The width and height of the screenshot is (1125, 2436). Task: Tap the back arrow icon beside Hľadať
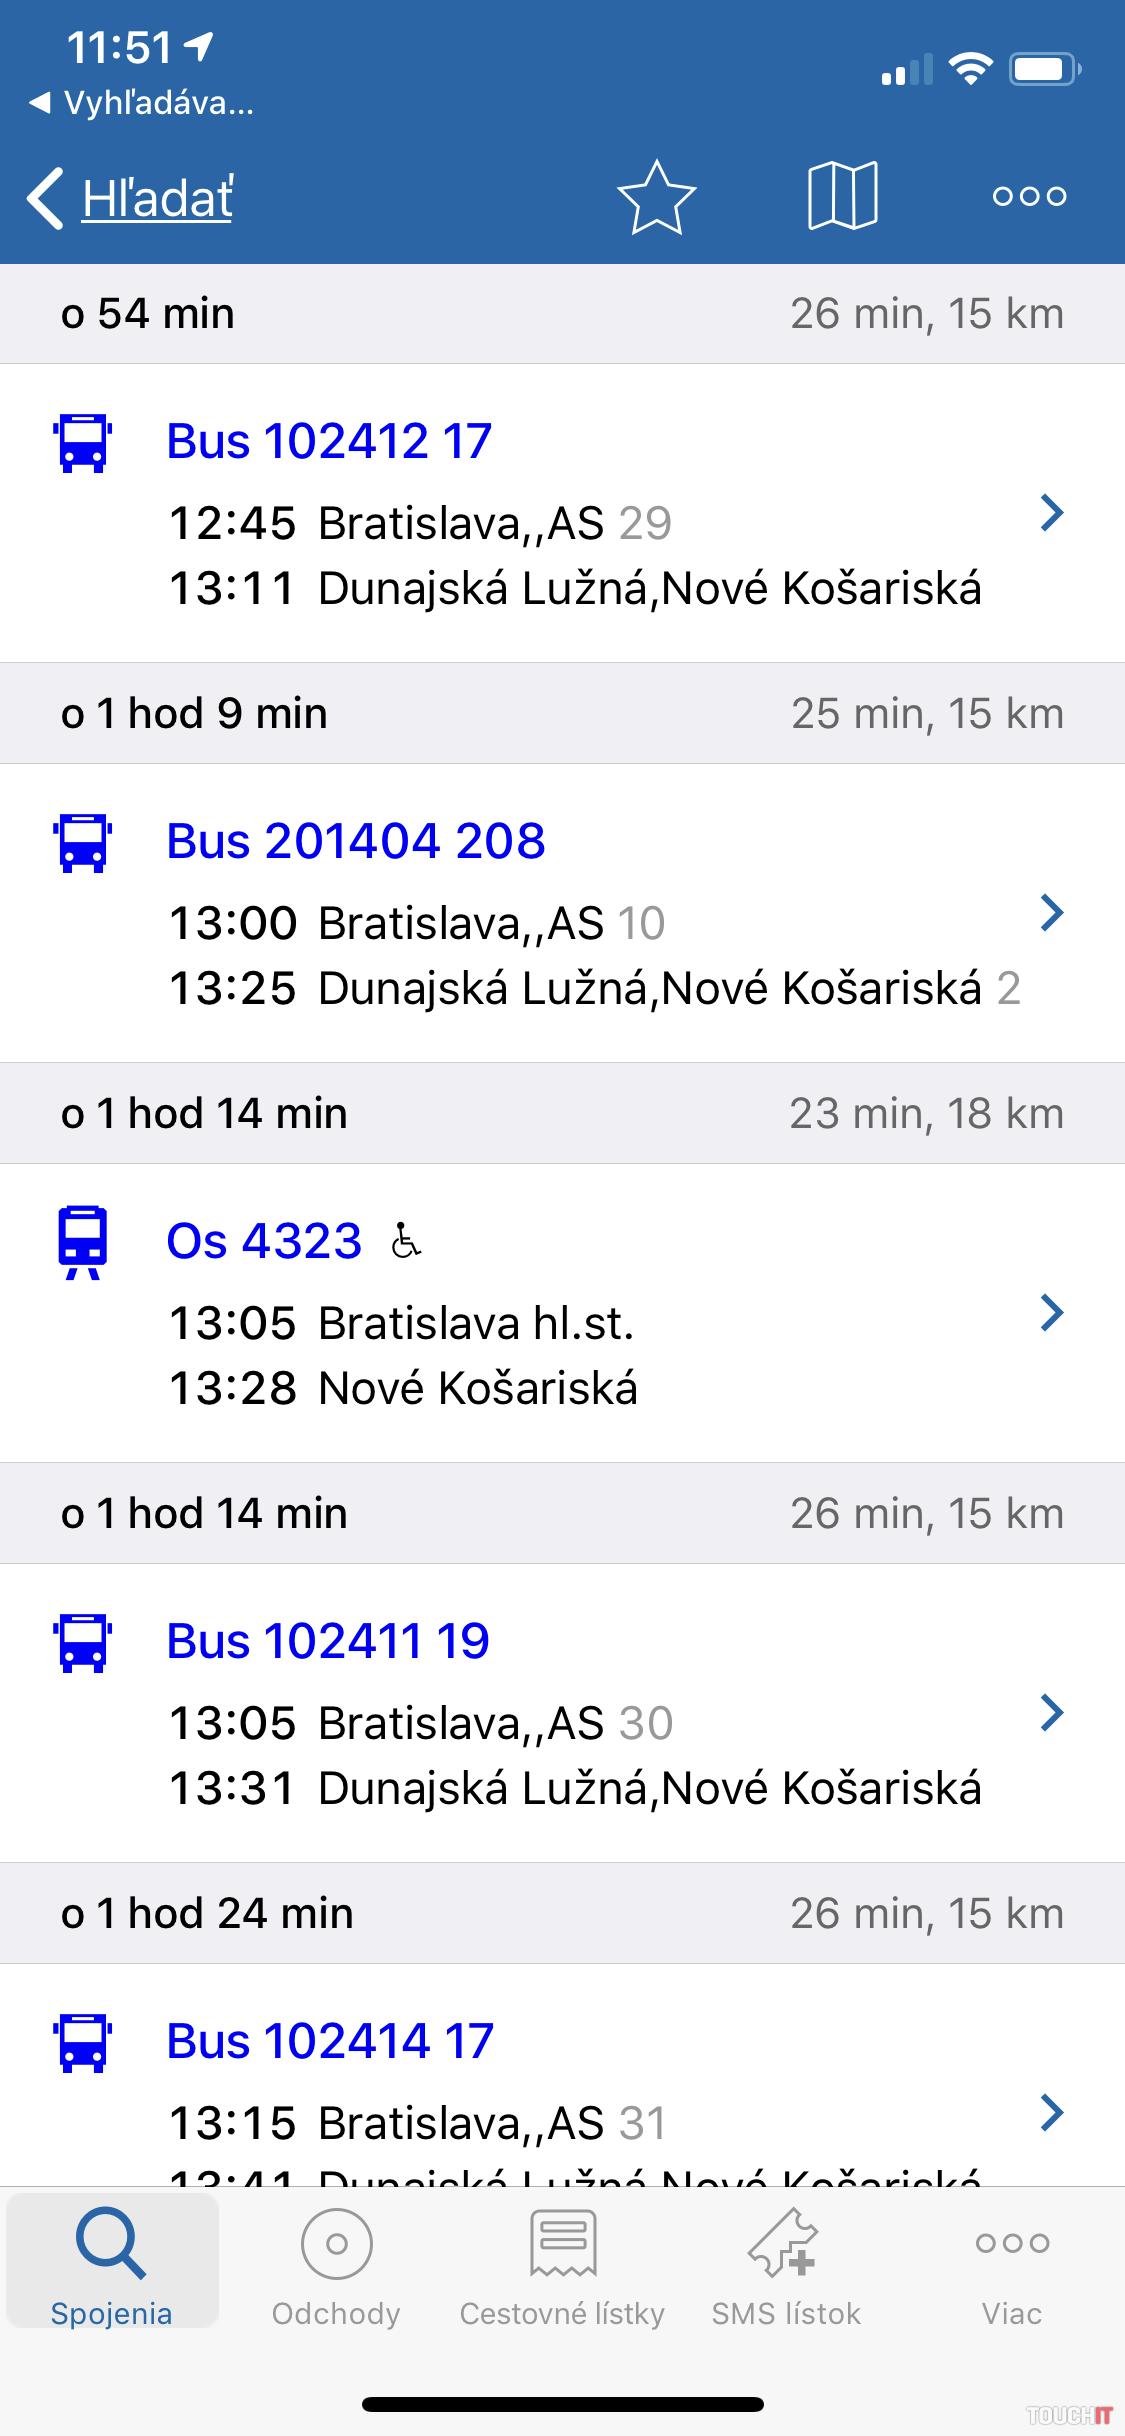coord(46,198)
